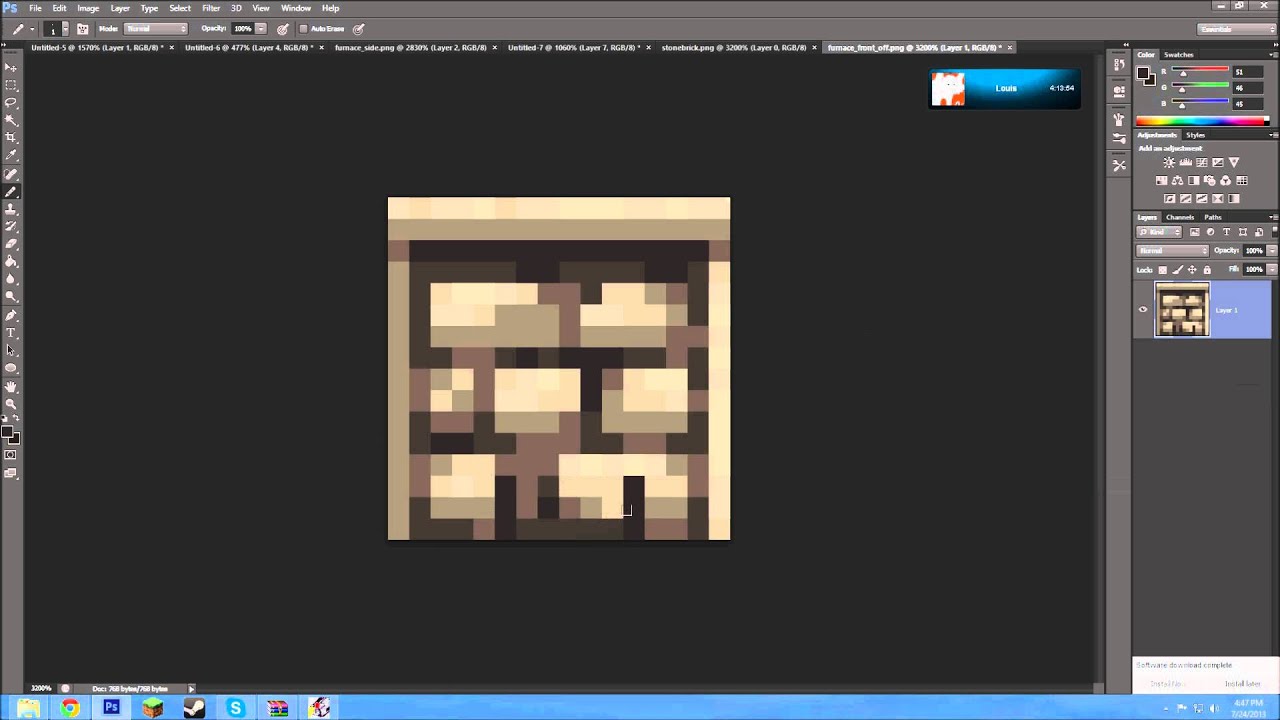The width and height of the screenshot is (1280, 720).
Task: Open the Filter menu
Action: pyautogui.click(x=211, y=8)
